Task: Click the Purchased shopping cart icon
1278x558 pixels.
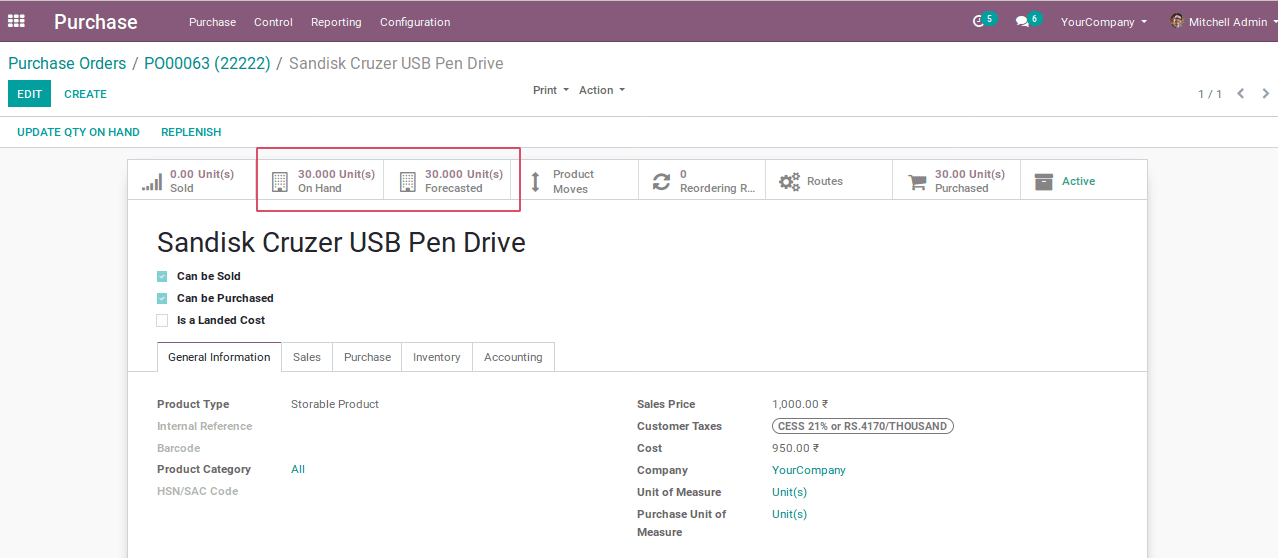Action: pyautogui.click(x=917, y=182)
